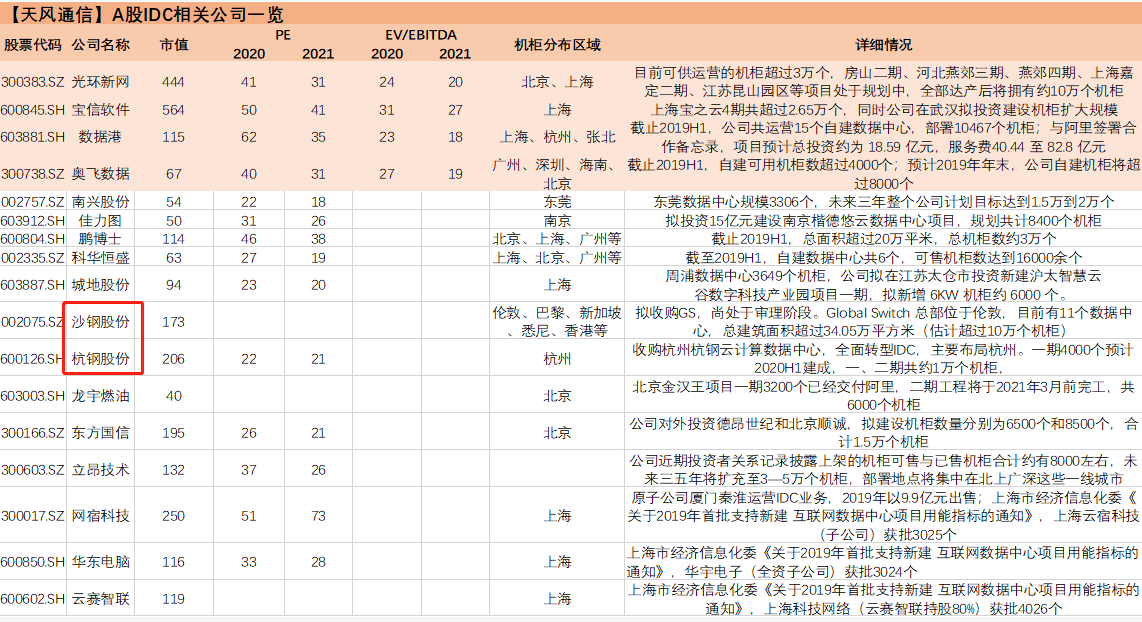Viewport: 1142px width, 622px height.
Task: Select company name 华东电脑
Action: coord(101,562)
